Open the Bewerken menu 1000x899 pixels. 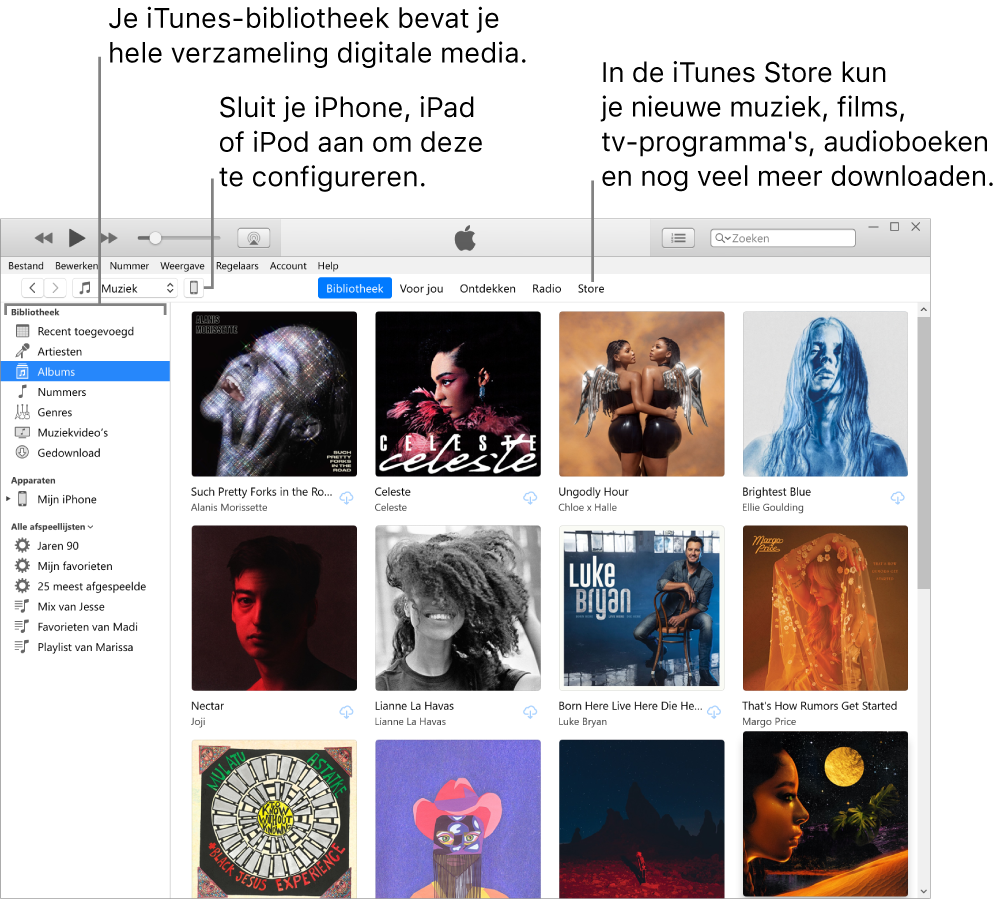click(77, 266)
